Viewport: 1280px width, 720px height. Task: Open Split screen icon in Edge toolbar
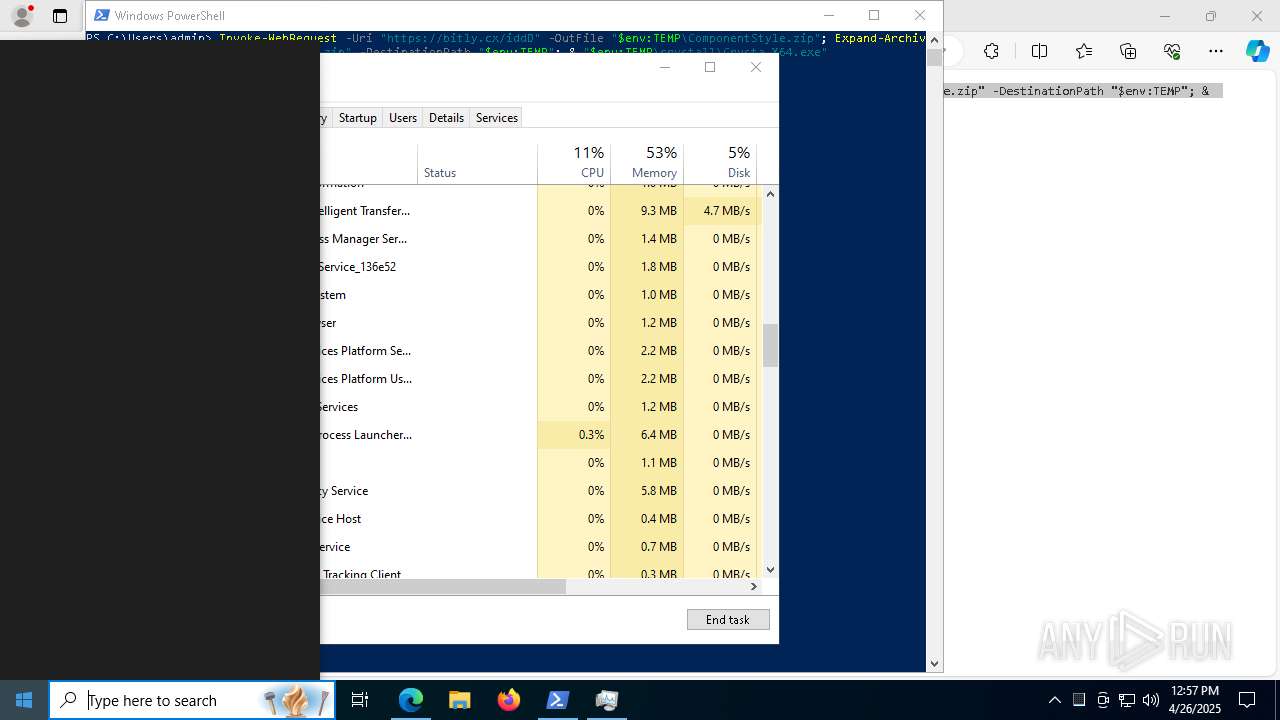1039,51
